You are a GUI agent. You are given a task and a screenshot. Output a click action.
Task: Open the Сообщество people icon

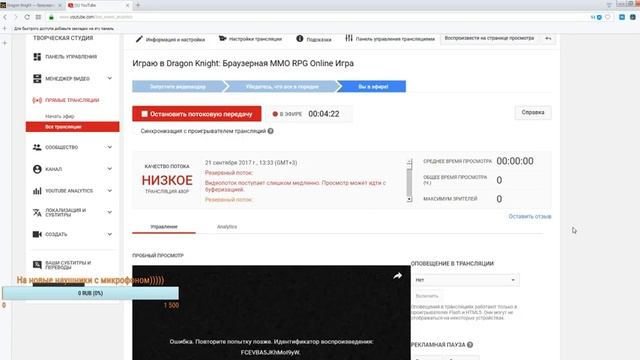coord(37,147)
